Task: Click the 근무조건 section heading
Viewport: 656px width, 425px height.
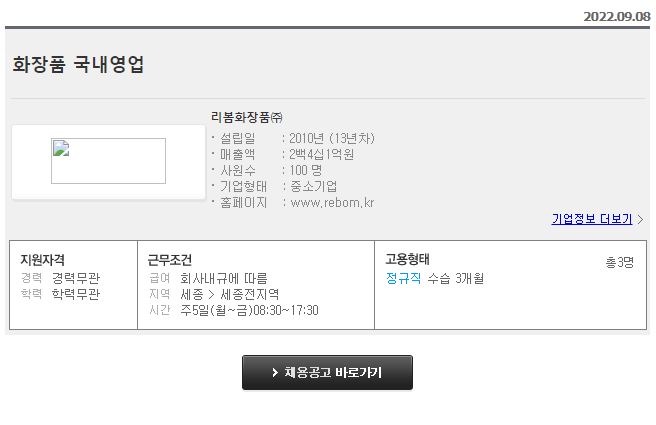Action: coord(169,260)
